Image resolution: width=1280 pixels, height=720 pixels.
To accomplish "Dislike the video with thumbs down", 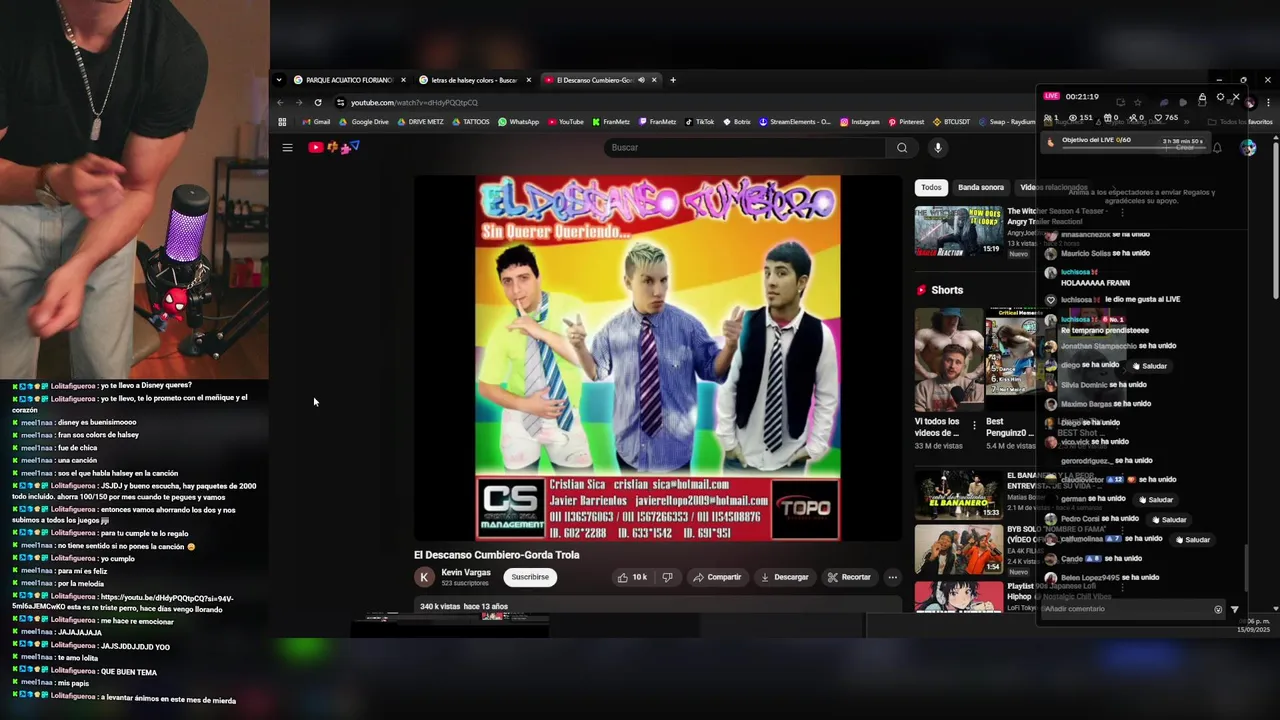I will [667, 577].
